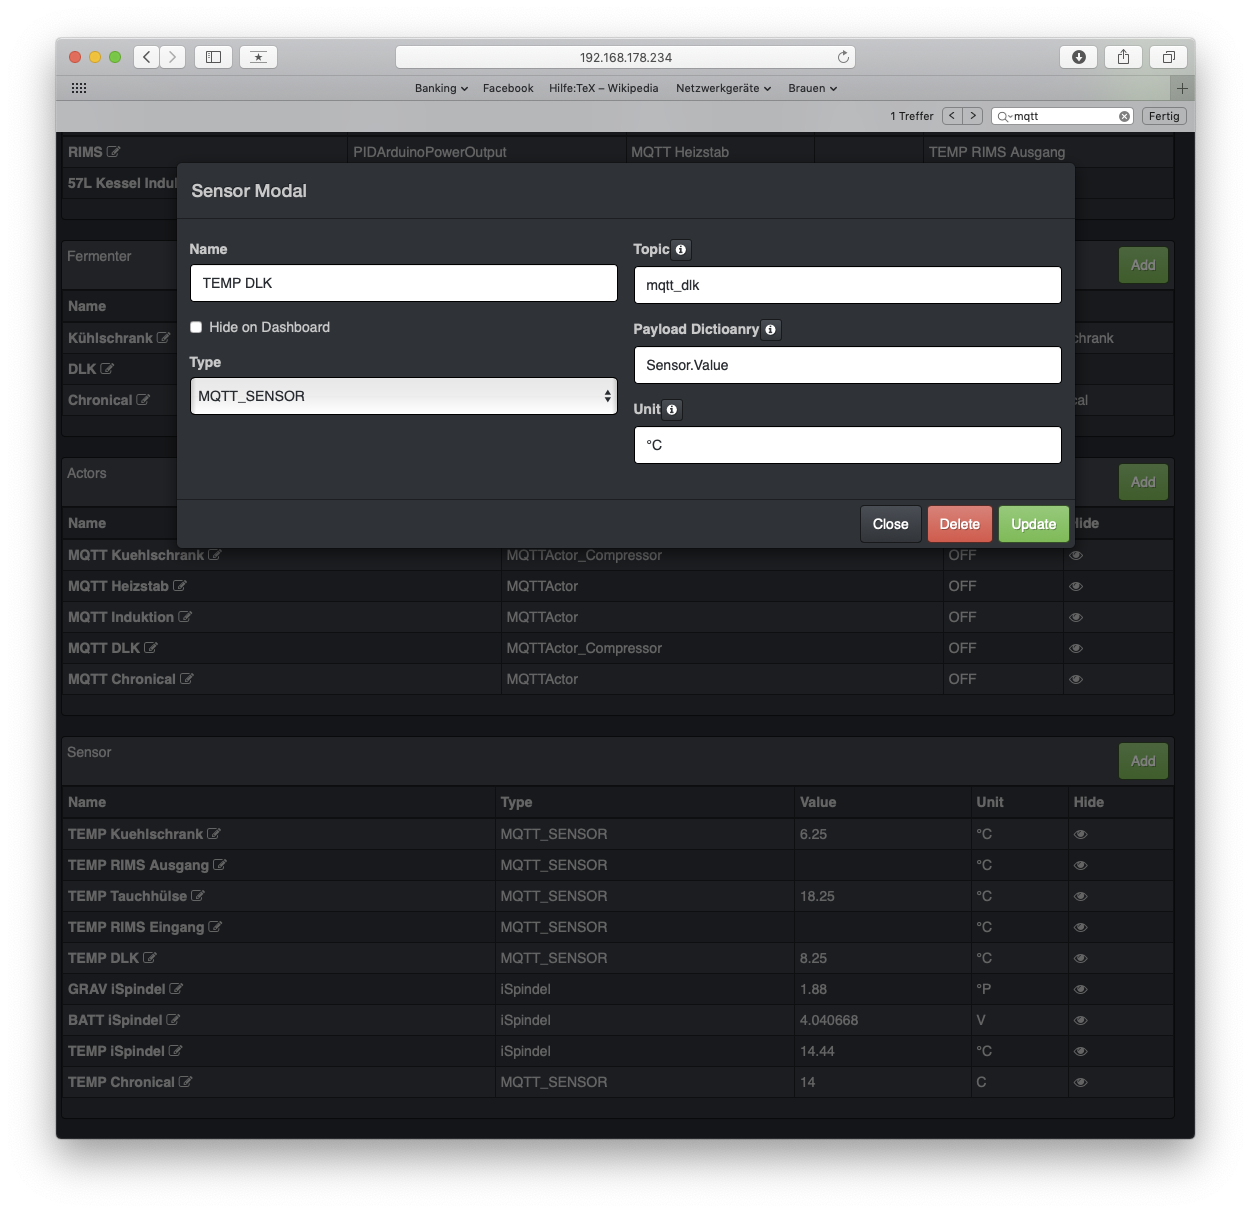Click edit icon beside TEMP Tauchhülse
Screen dimensions: 1251x1213
tap(198, 896)
